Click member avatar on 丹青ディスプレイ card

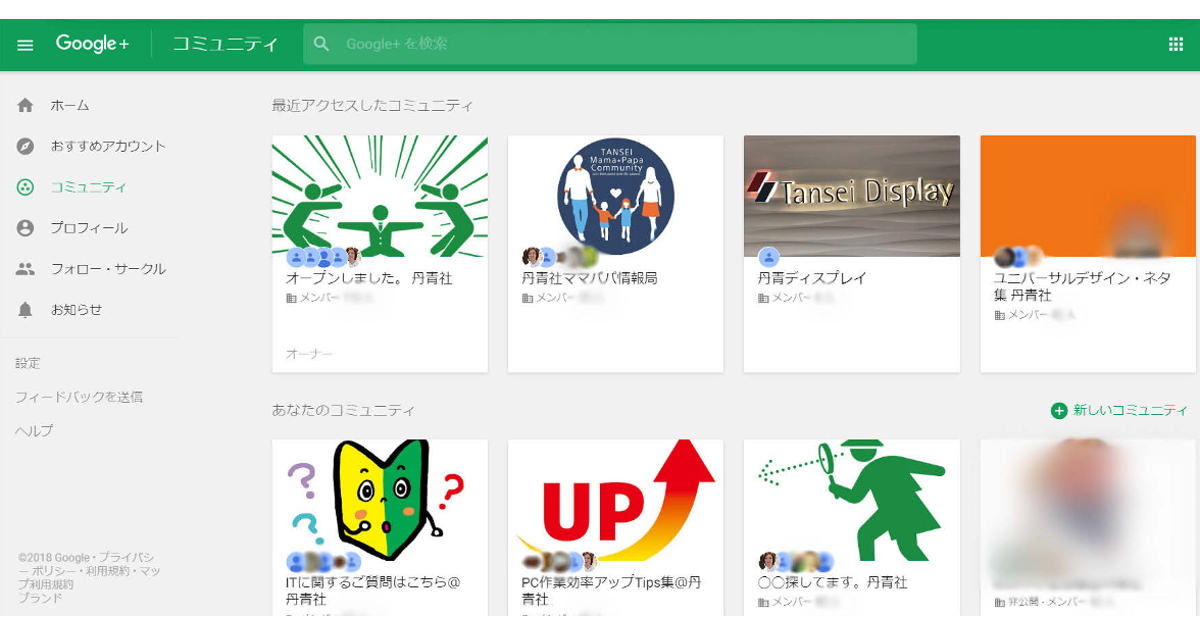click(x=769, y=257)
